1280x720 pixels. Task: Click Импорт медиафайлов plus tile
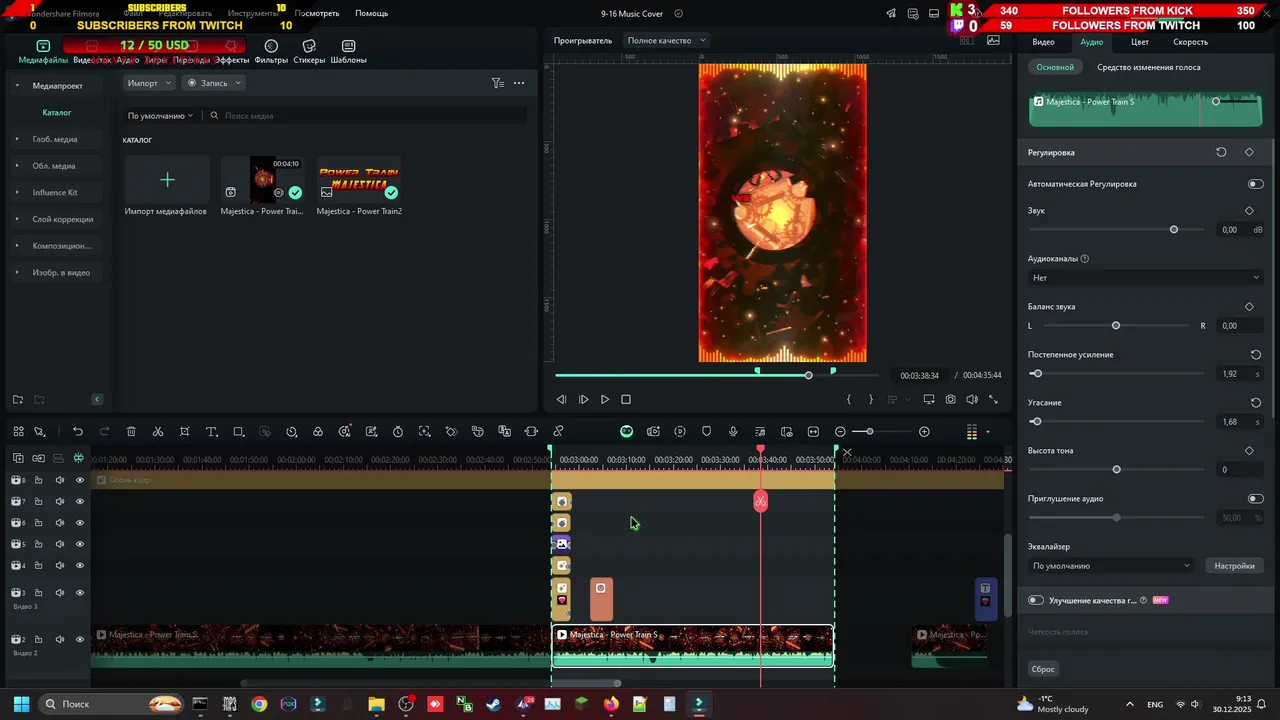coord(167,180)
